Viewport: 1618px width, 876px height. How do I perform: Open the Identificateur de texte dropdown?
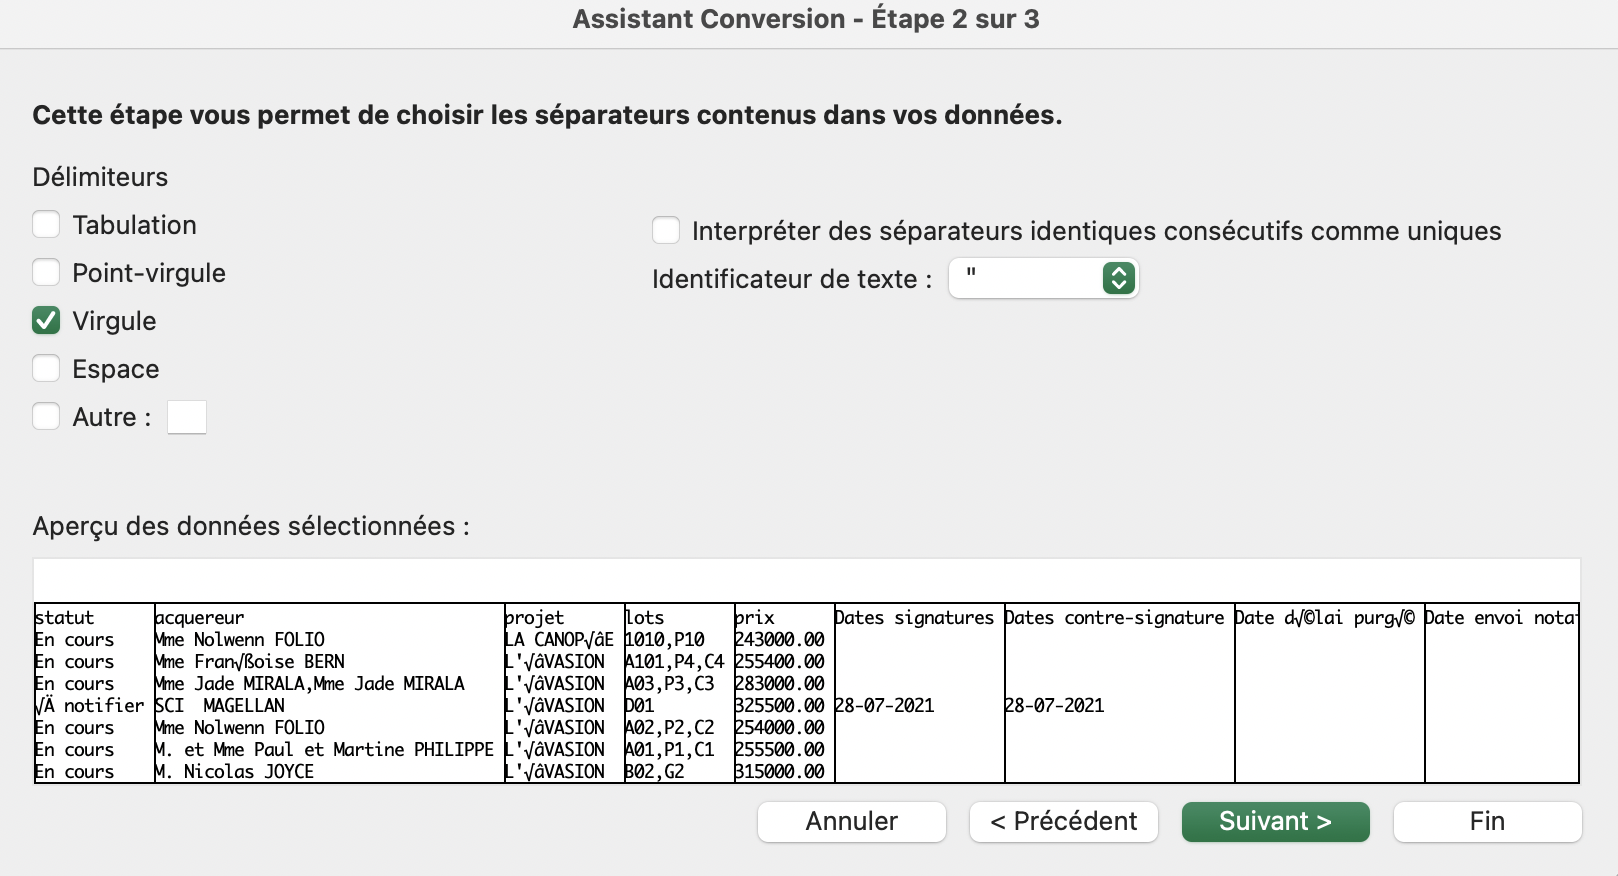tap(1042, 278)
